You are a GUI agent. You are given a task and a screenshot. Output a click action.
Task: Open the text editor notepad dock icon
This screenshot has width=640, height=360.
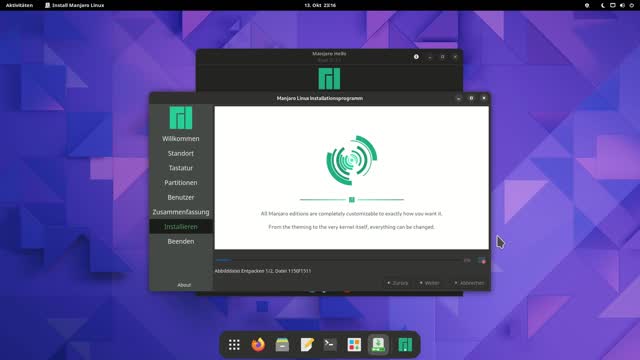(x=306, y=345)
